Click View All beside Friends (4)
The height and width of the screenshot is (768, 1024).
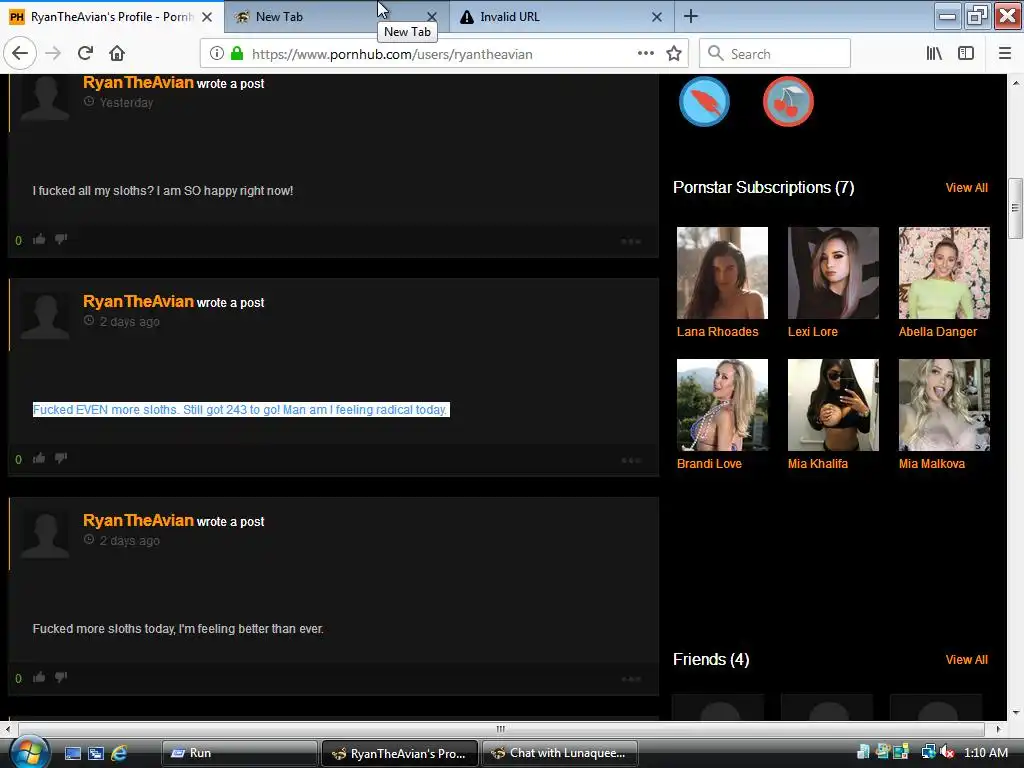pyautogui.click(x=967, y=660)
